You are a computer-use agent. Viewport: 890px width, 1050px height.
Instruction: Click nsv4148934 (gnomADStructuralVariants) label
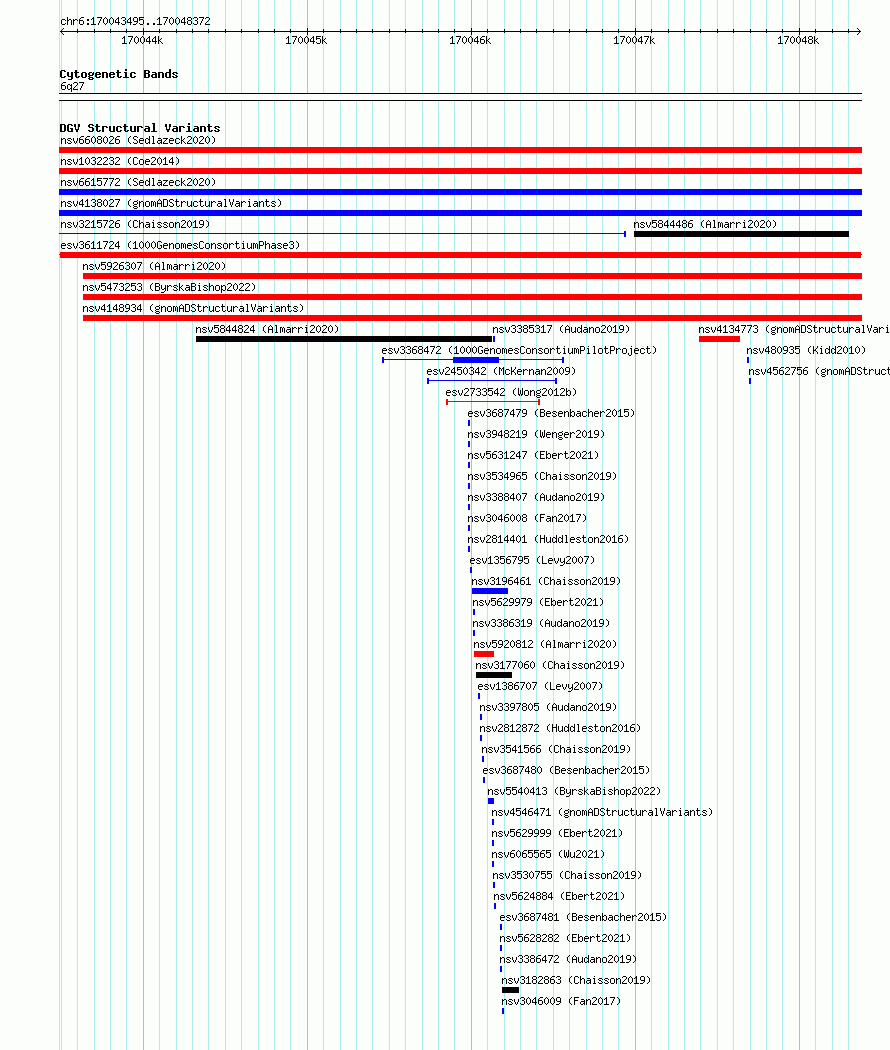tap(193, 308)
